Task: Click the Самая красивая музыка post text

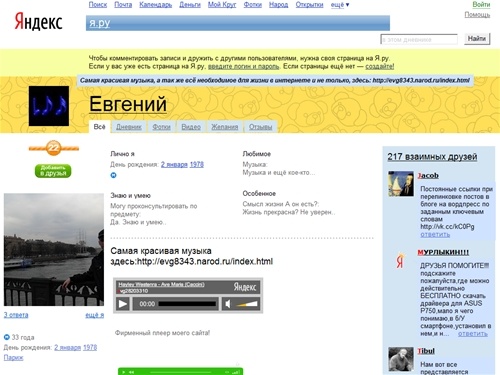Action: point(192,256)
